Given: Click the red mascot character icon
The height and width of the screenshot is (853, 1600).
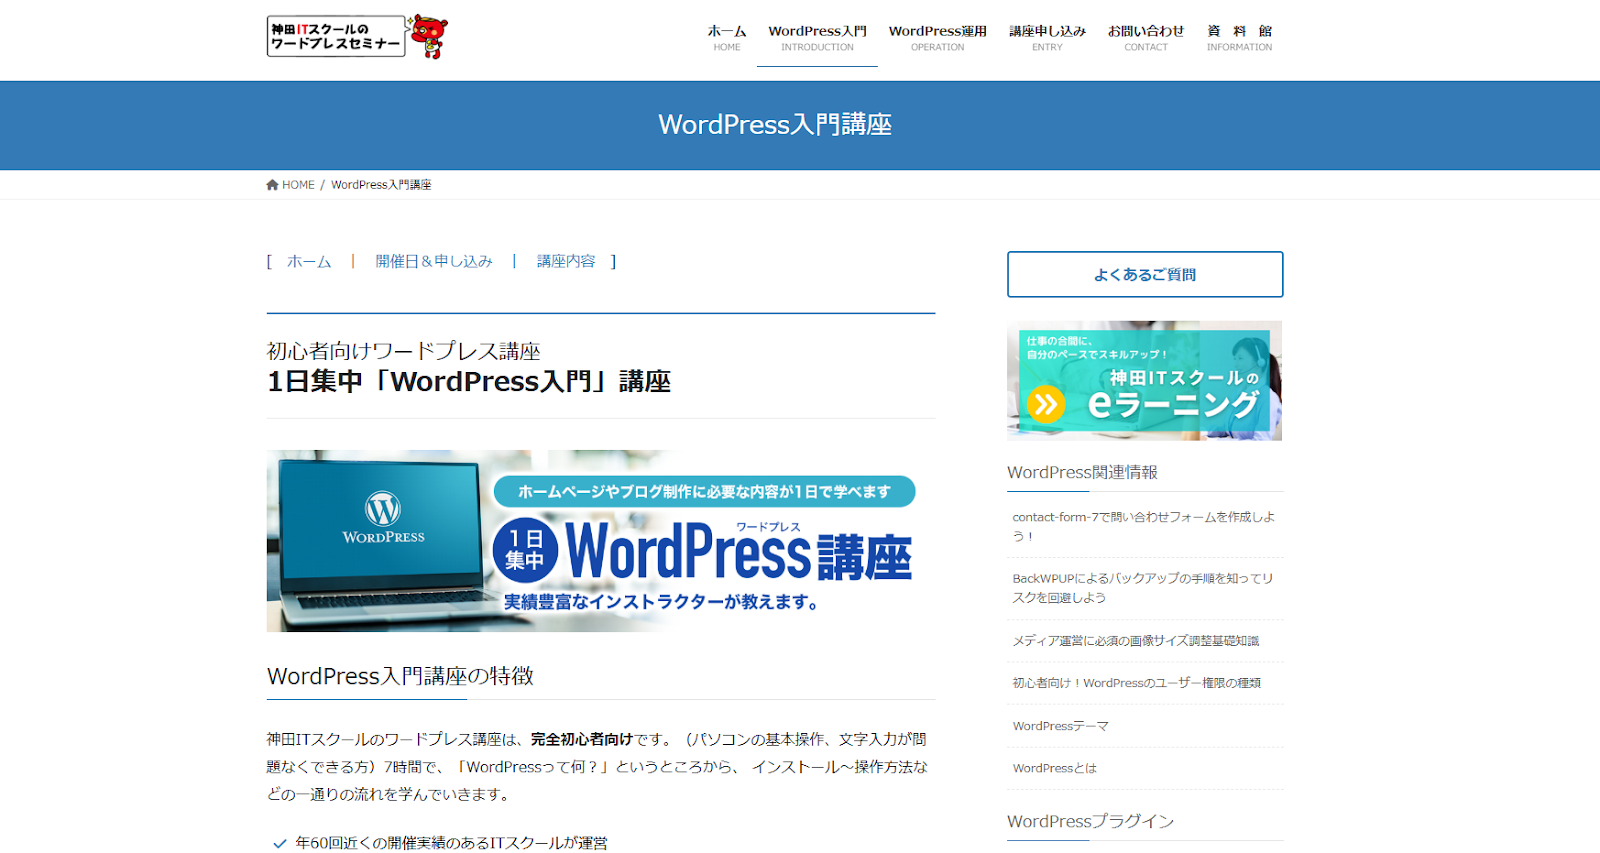Looking at the screenshot, I should click(429, 36).
